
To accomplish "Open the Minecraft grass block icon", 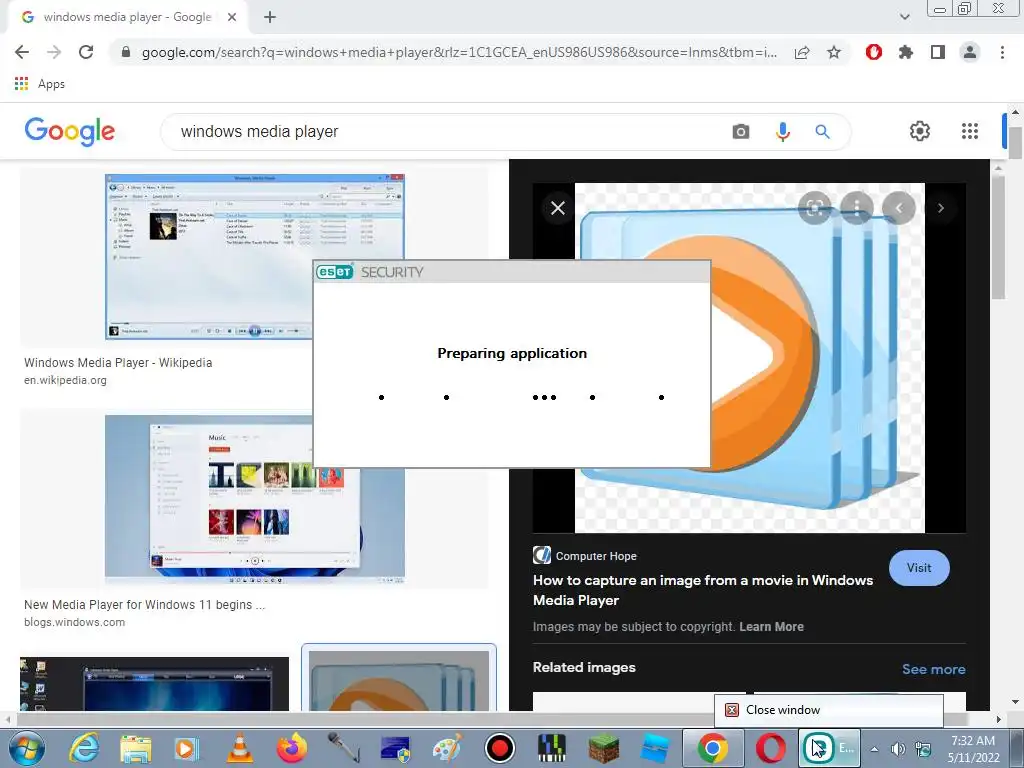I will point(603,748).
